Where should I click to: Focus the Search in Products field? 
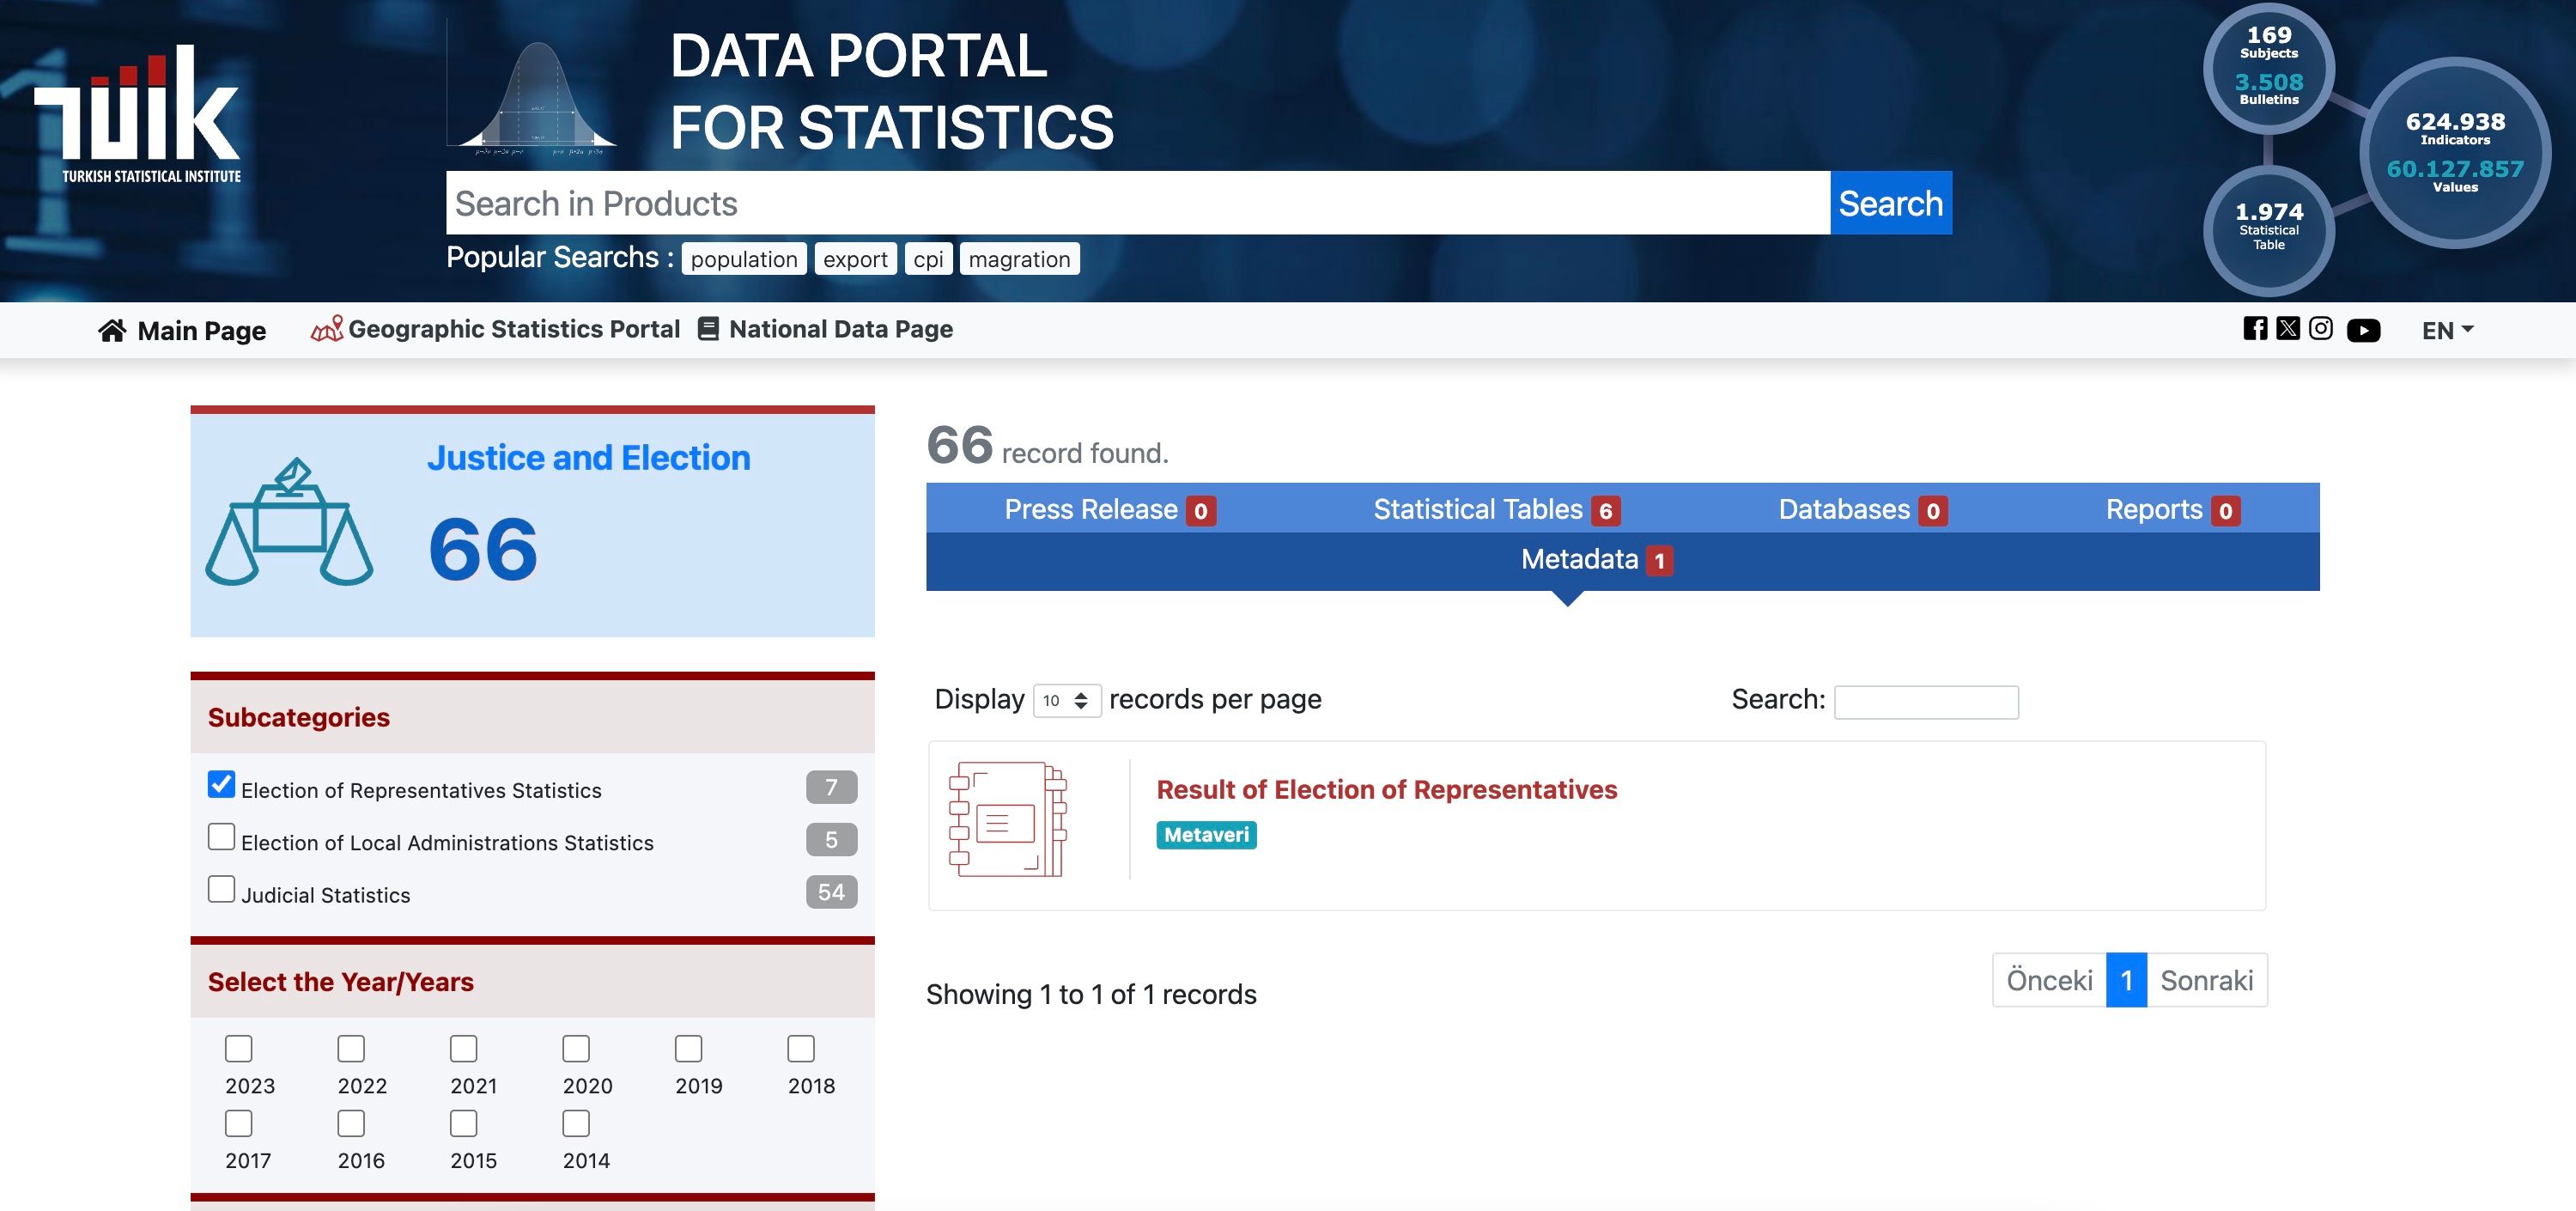(x=1137, y=204)
